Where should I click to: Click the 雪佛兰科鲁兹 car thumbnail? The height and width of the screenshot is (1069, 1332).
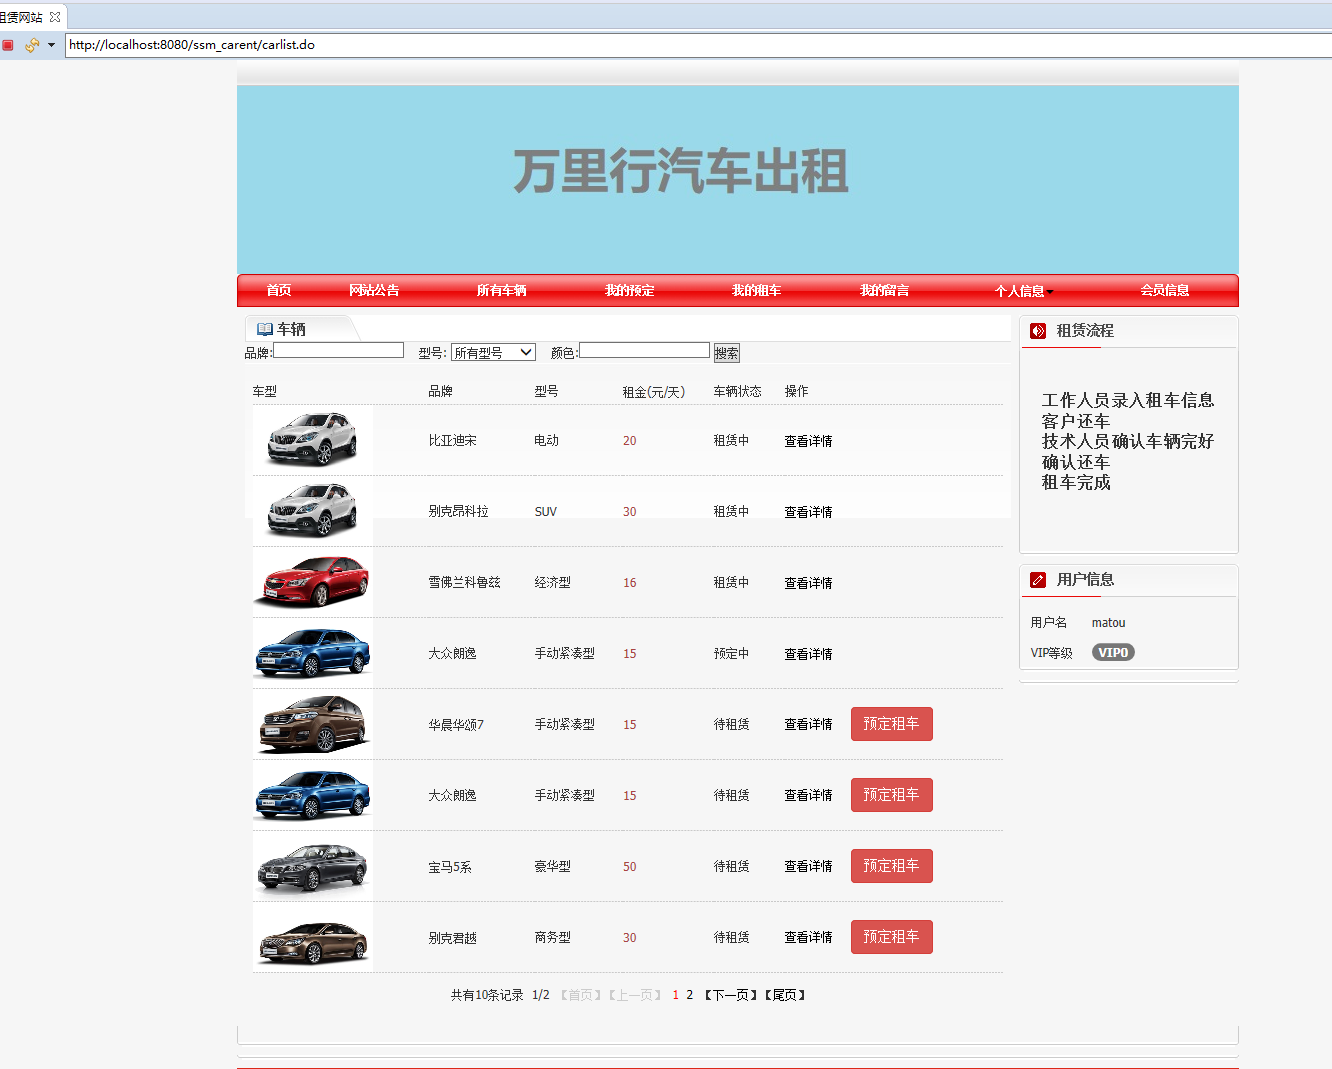[312, 581]
